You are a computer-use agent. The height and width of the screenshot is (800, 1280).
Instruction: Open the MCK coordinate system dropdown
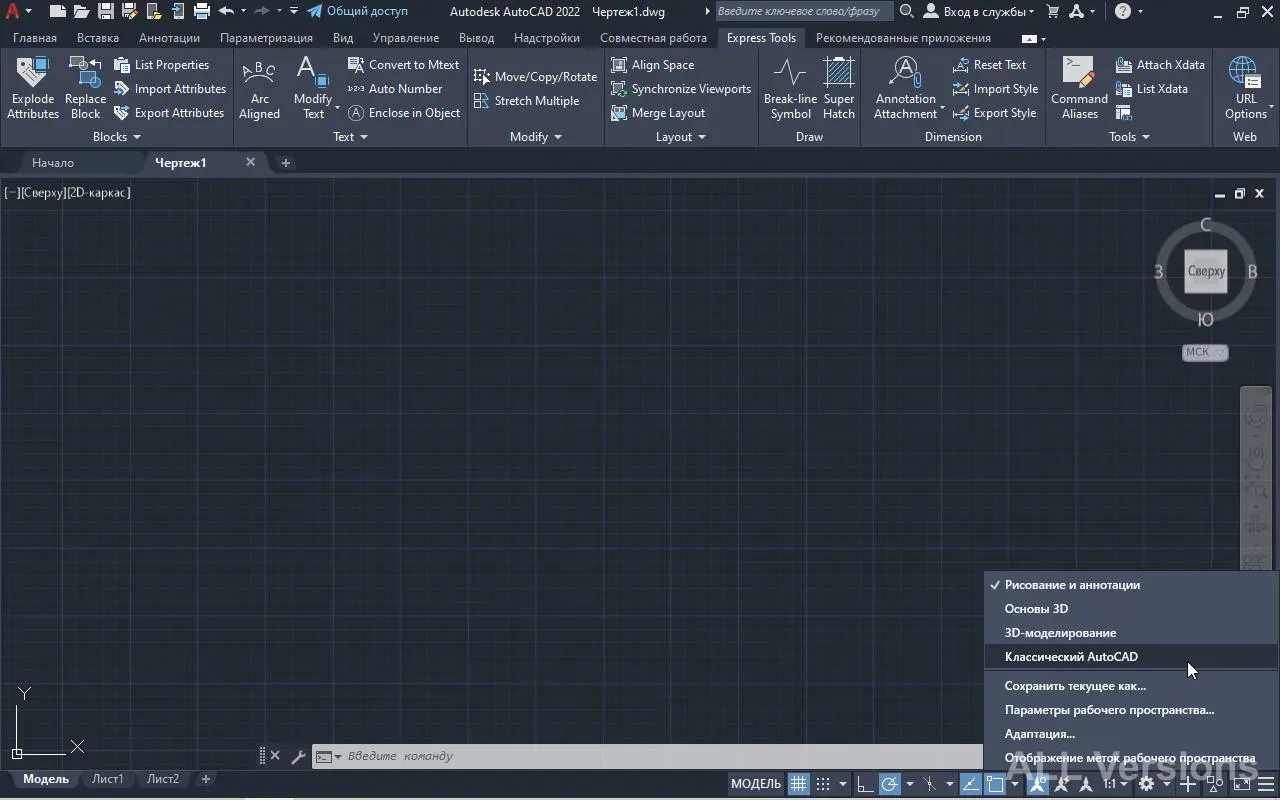pyautogui.click(x=1204, y=352)
